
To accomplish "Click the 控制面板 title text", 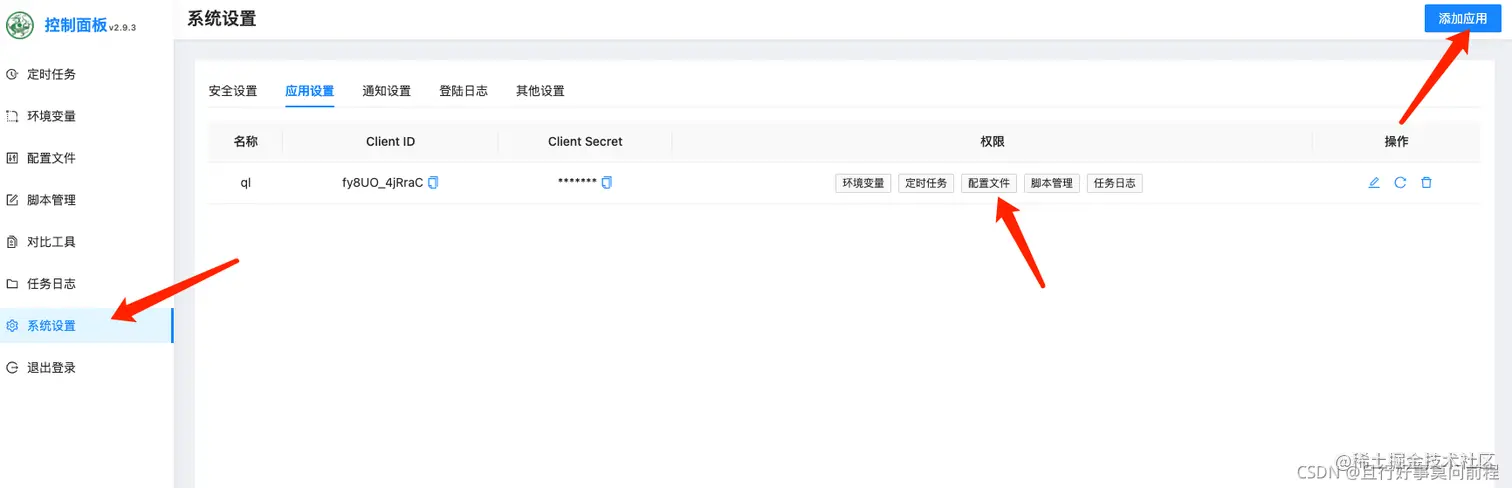I will [x=76, y=25].
